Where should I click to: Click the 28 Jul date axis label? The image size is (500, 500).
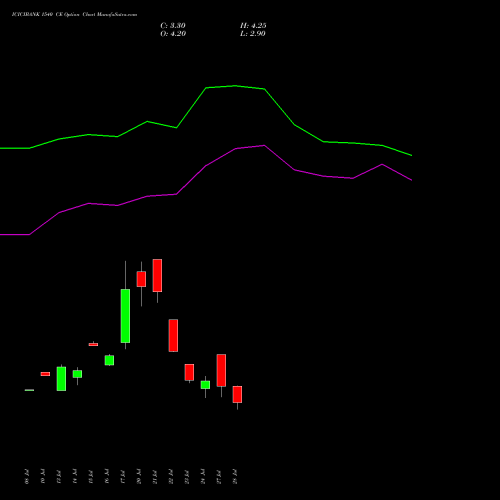(235, 476)
